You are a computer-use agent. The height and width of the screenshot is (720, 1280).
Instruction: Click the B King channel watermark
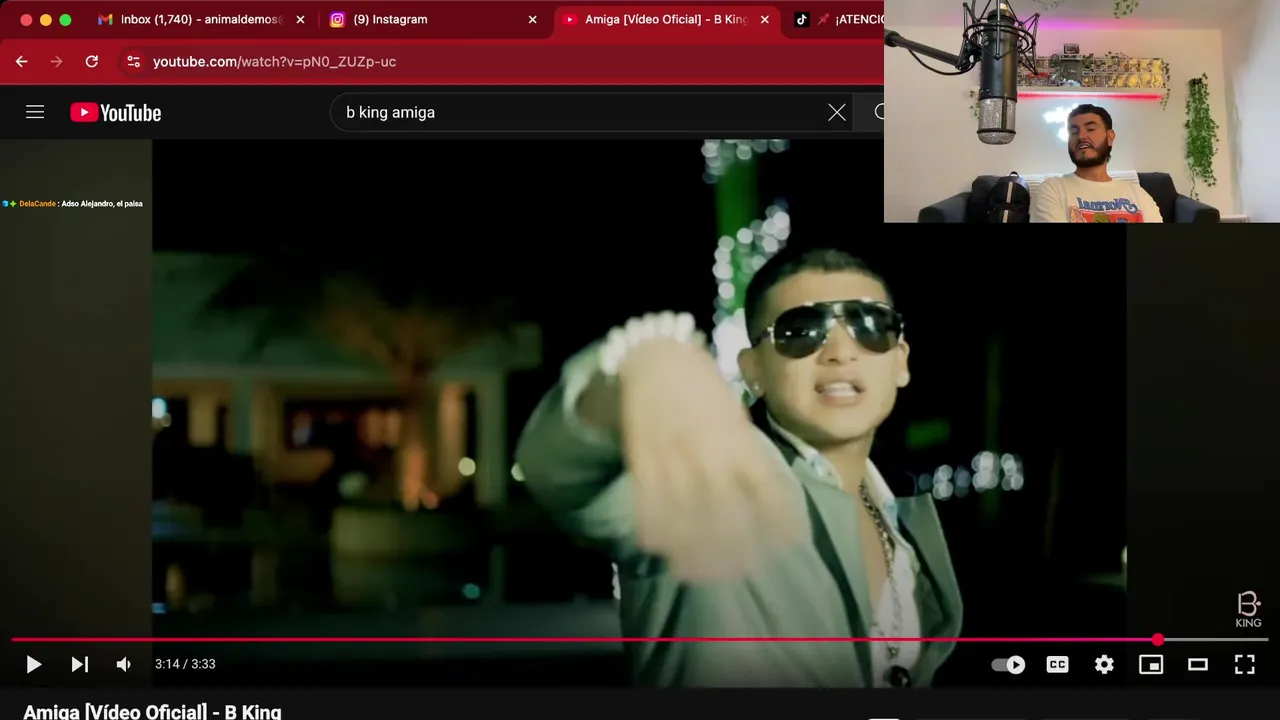tap(1248, 610)
